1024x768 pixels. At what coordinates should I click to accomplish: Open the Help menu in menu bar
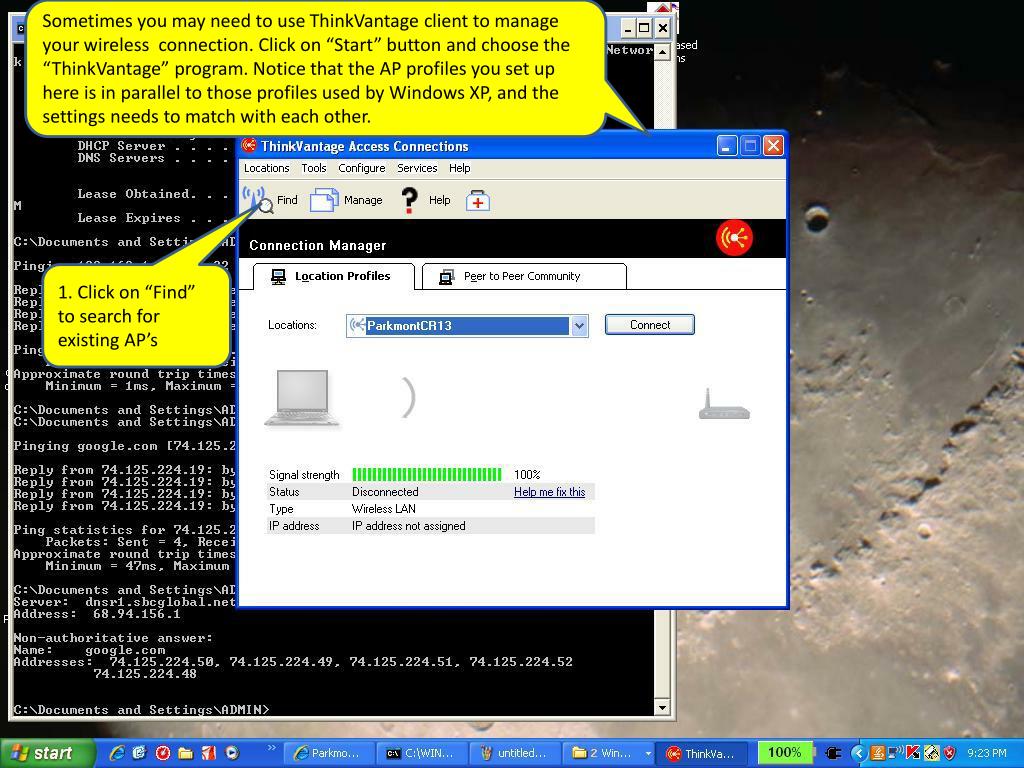[460, 168]
